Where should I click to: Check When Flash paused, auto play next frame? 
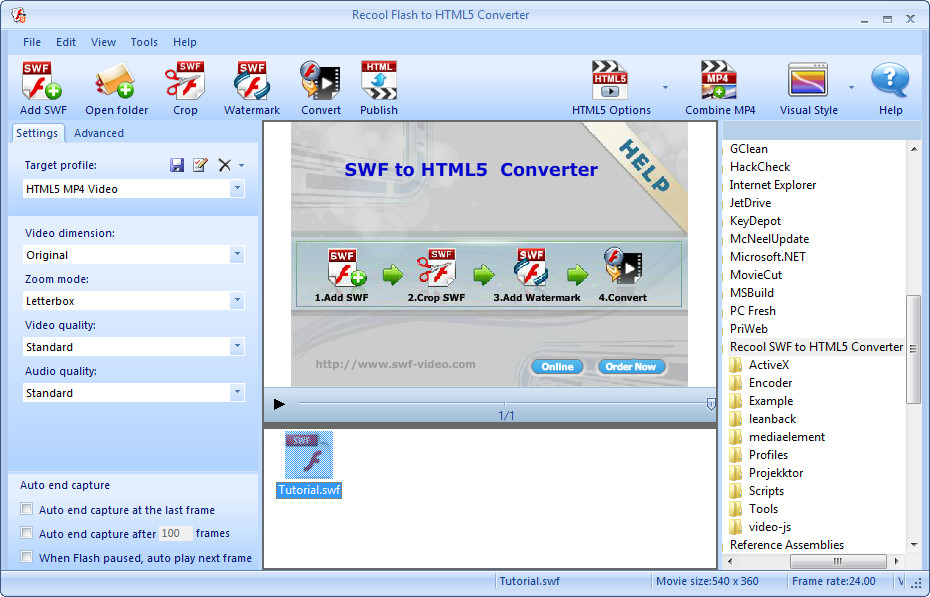click(x=27, y=557)
